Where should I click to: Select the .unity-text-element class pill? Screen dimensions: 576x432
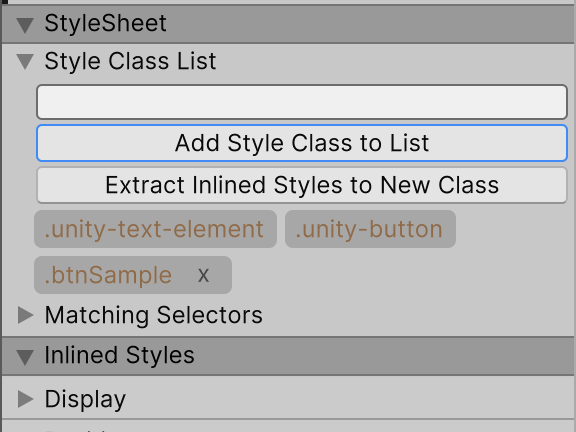155,229
